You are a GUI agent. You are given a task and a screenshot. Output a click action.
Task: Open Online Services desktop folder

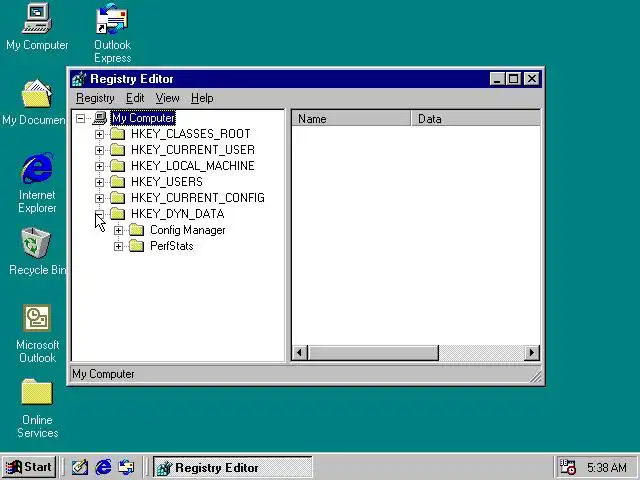click(37, 391)
